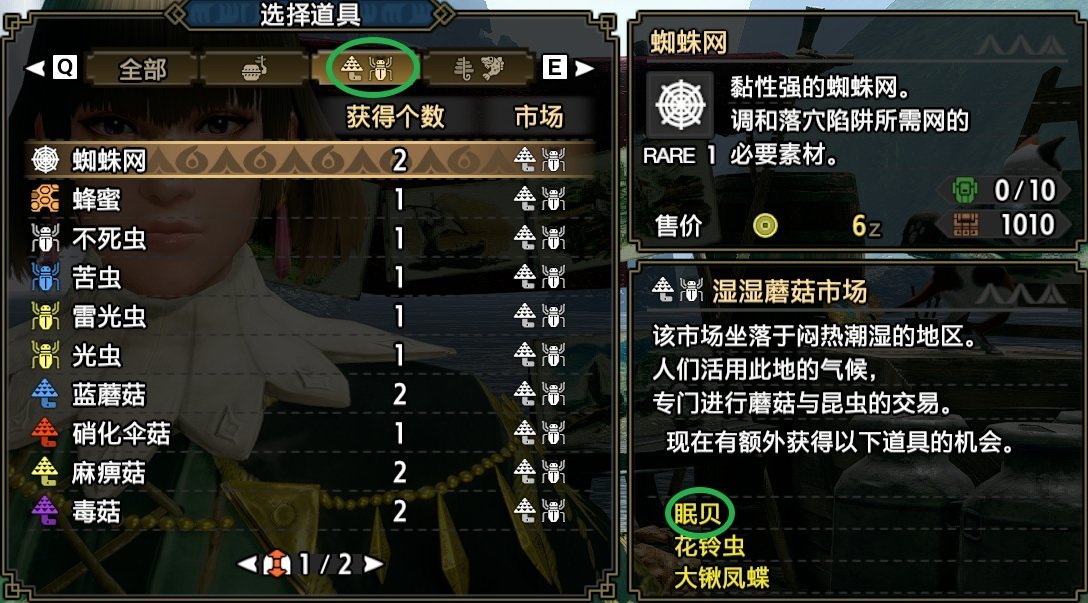Click the bonus item 眠贝
Screen dimensions: 1088x603
[x=698, y=514]
